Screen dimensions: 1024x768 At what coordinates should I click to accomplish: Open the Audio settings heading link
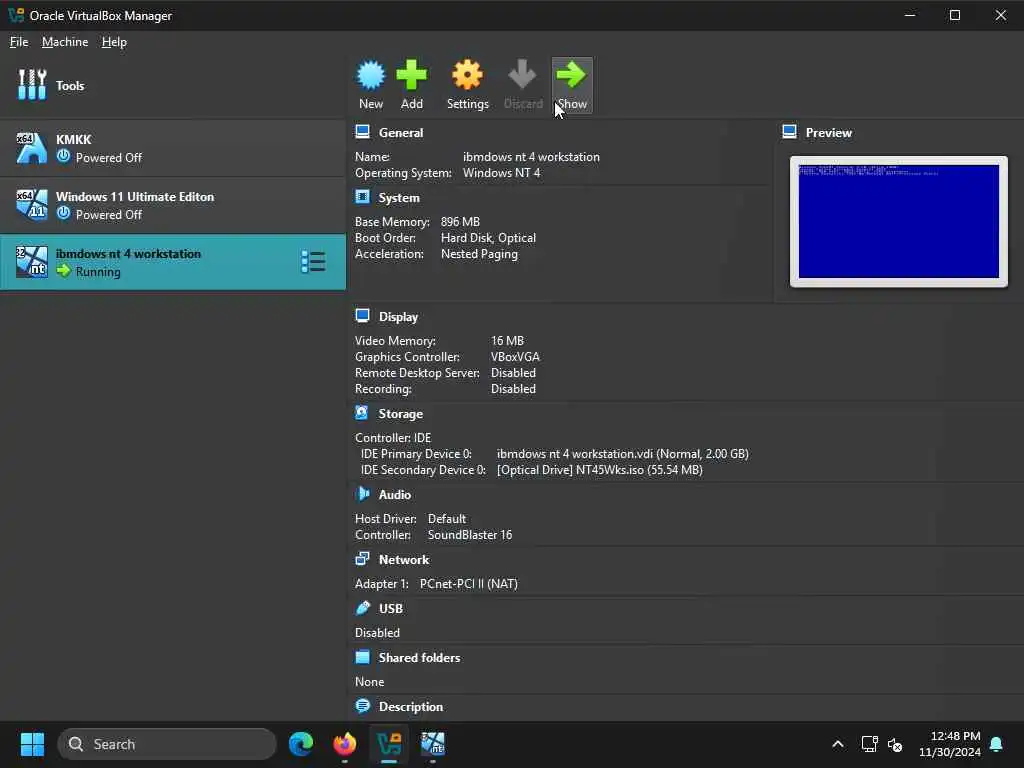[x=394, y=494]
